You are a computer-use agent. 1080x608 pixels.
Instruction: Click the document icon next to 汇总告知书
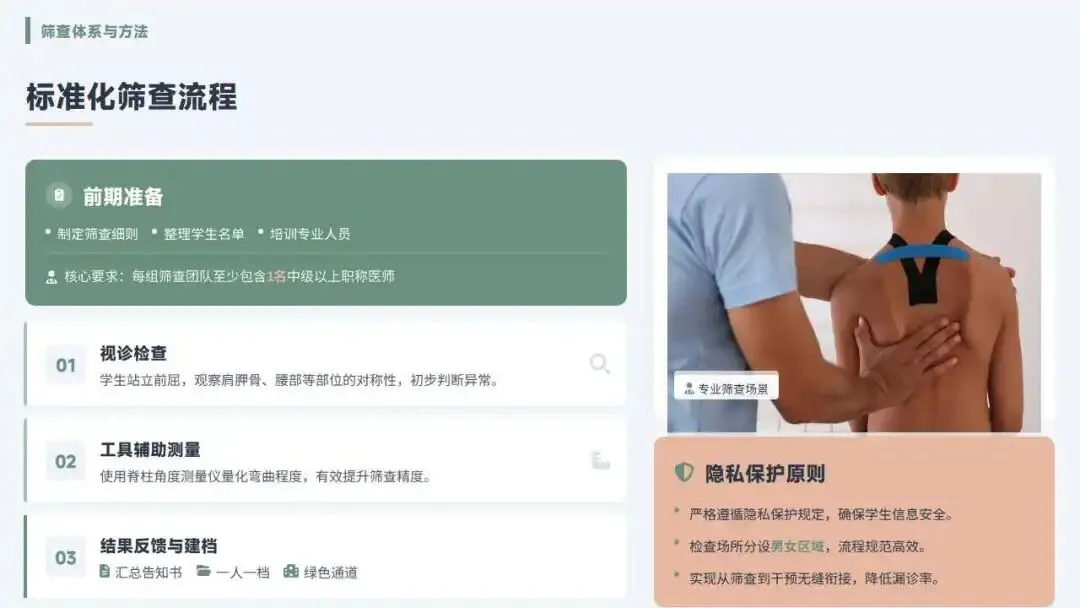105,572
